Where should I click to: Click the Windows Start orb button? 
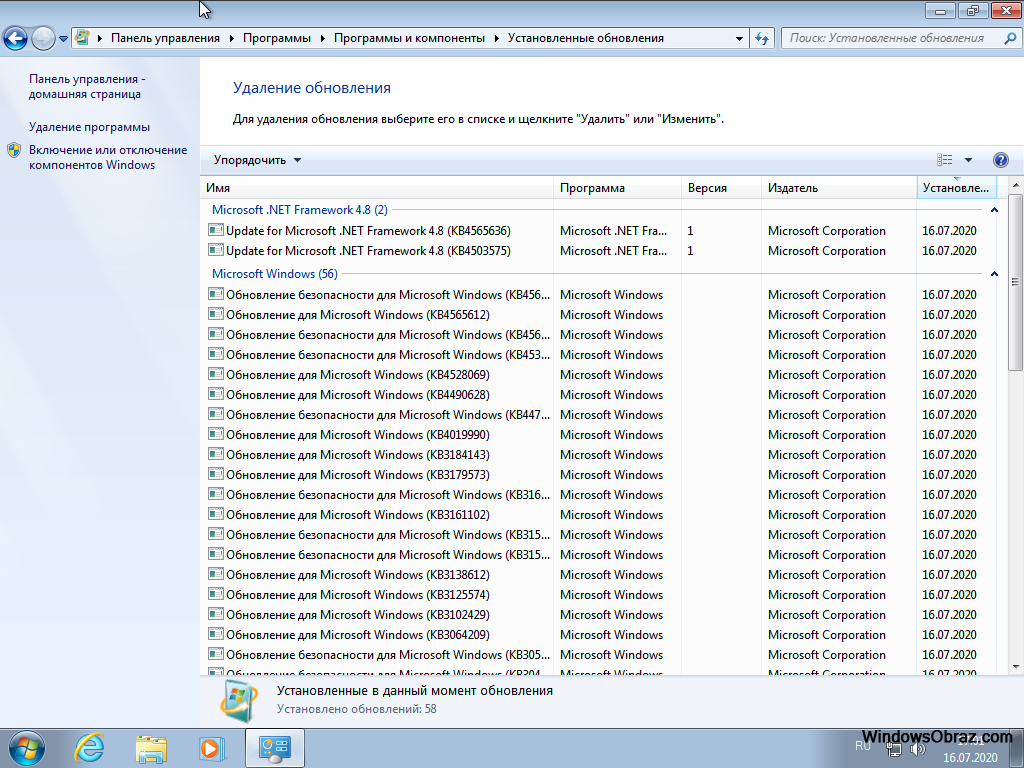[26, 747]
